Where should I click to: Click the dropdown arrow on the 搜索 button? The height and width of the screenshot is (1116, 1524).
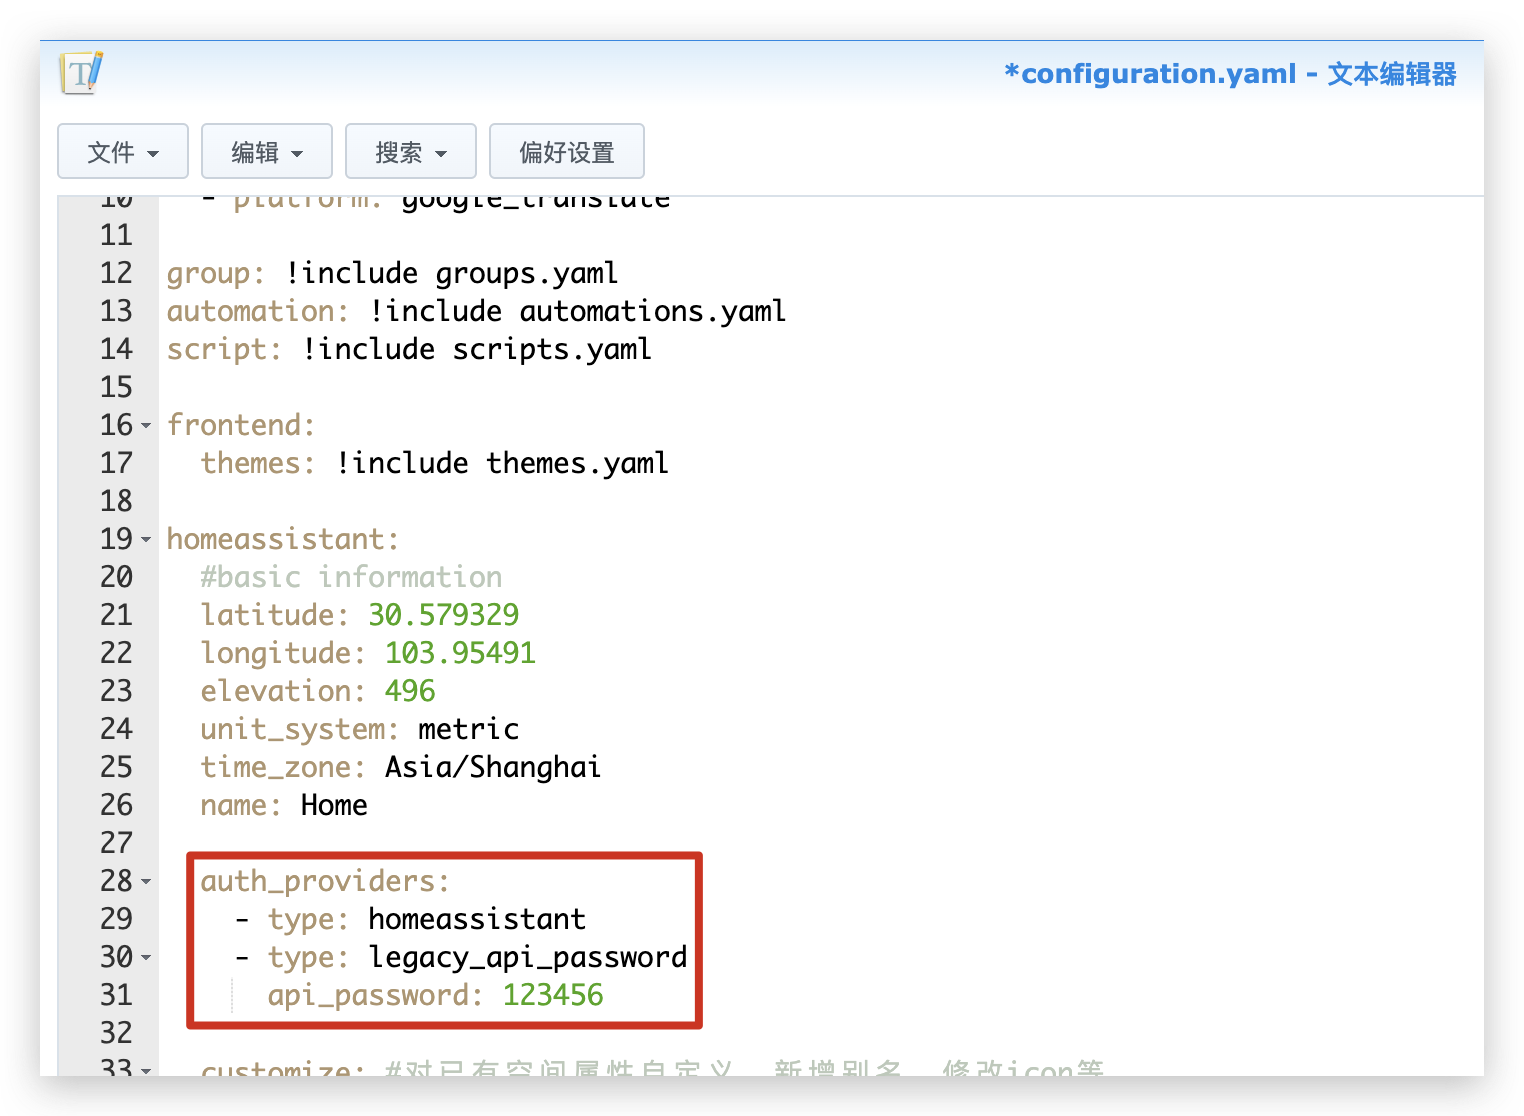pyautogui.click(x=443, y=151)
